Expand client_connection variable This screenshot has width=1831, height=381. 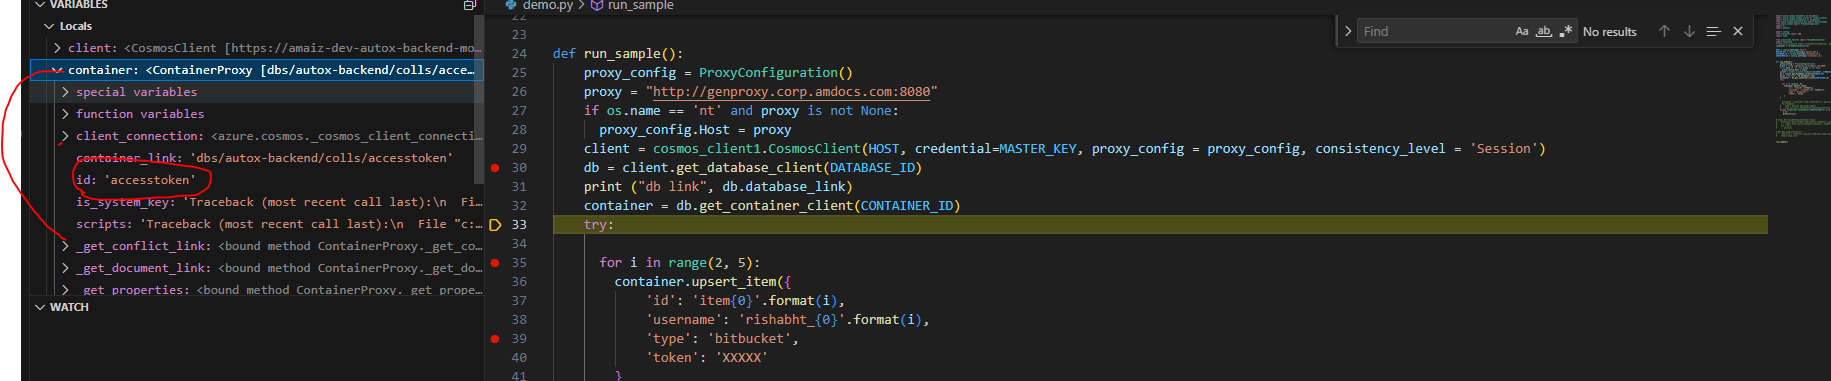pyautogui.click(x=65, y=136)
